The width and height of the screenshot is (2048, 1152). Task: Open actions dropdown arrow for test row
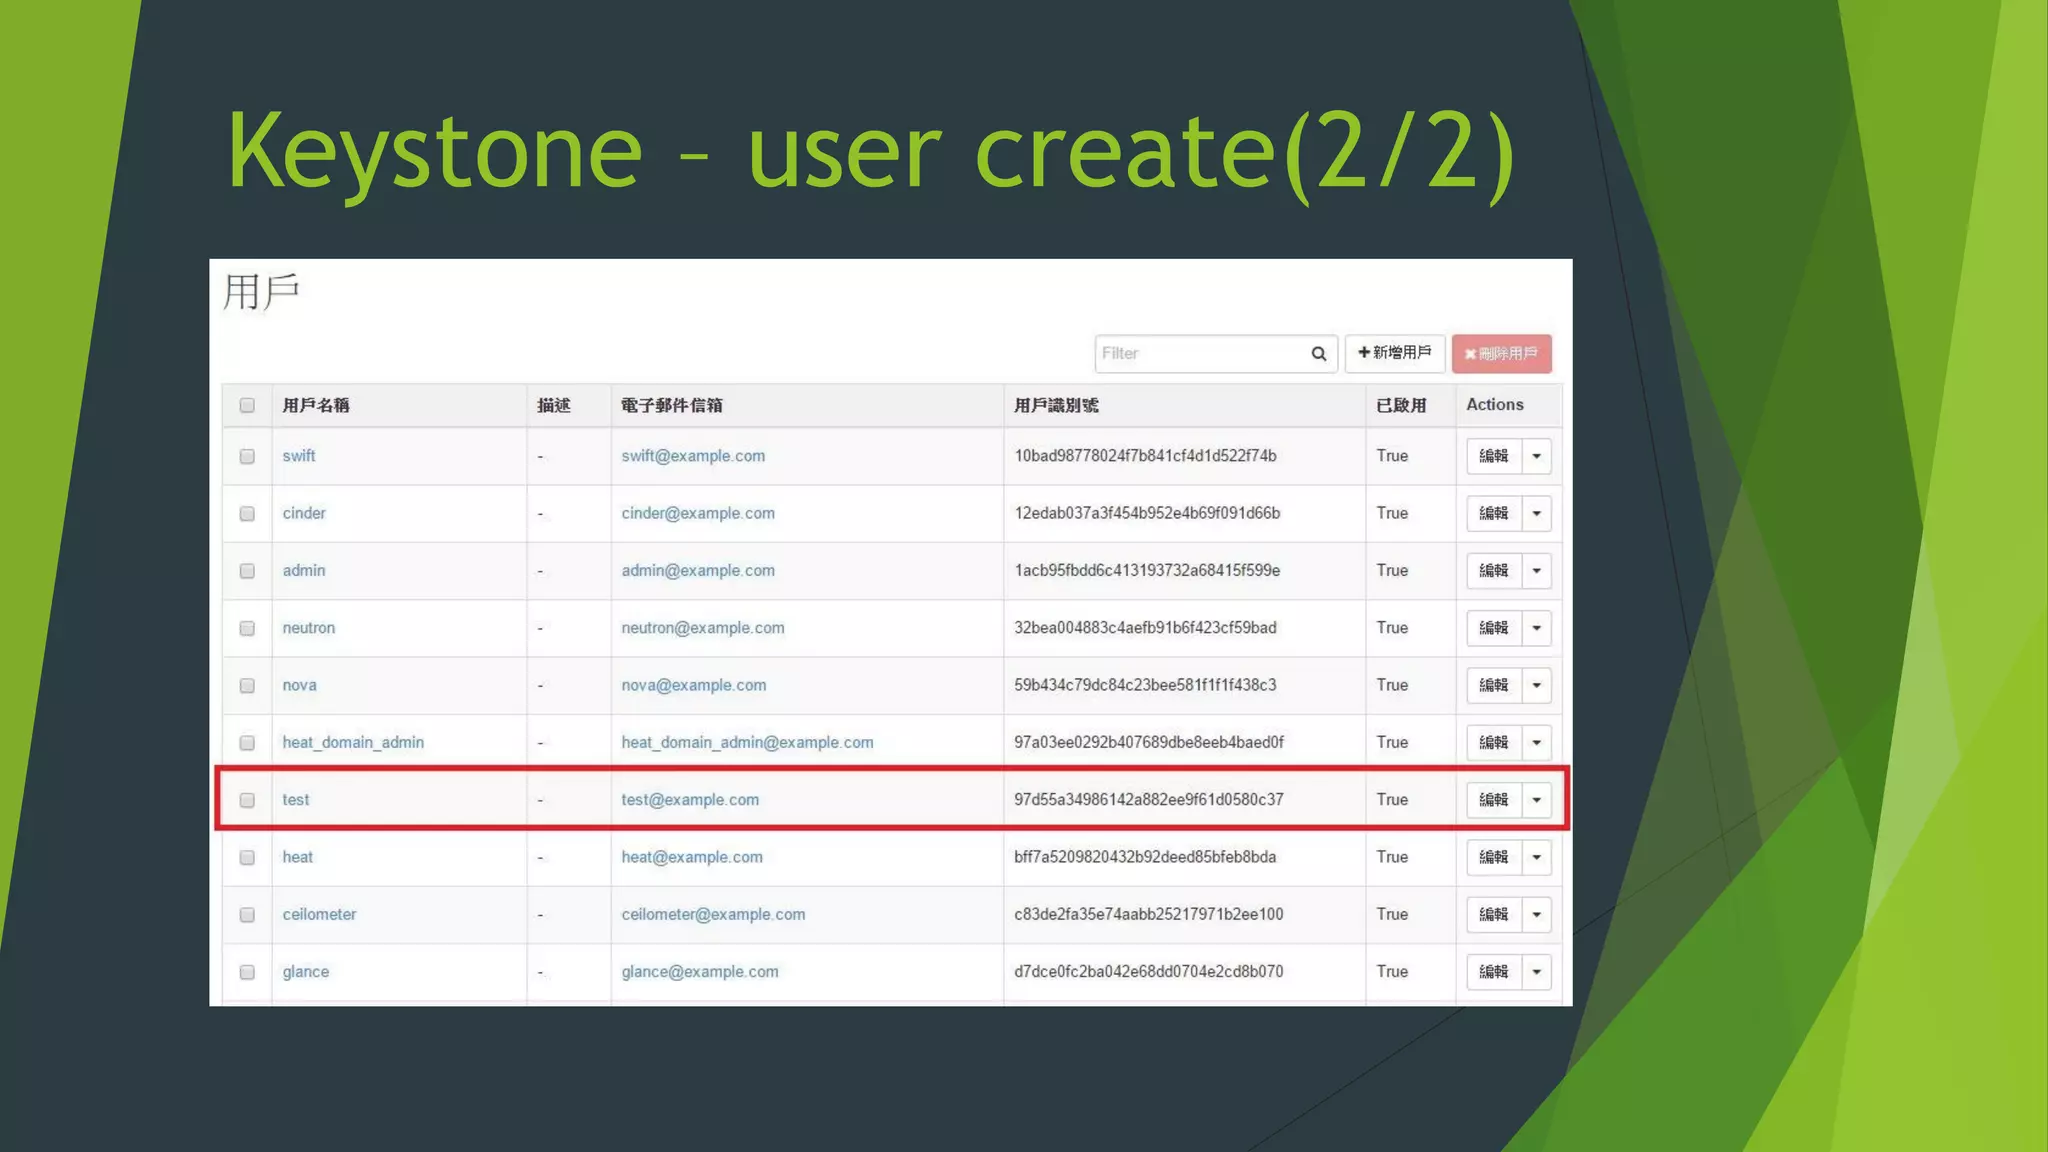(1536, 800)
